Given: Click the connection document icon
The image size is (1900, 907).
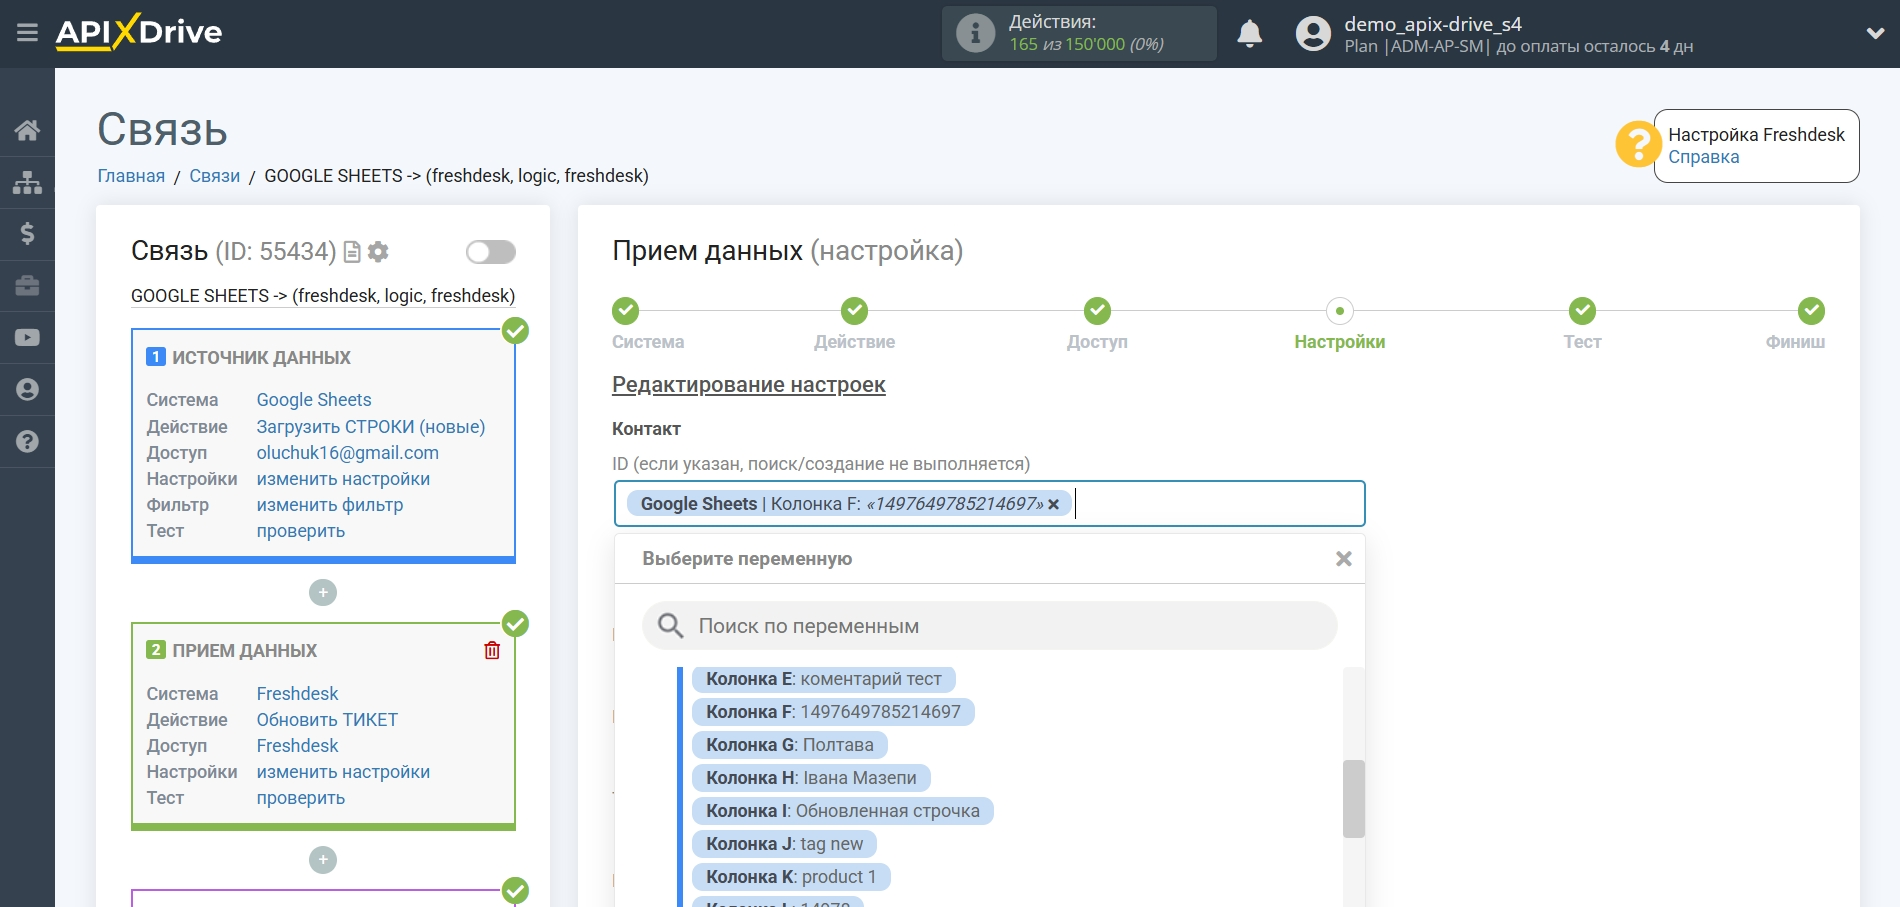Looking at the screenshot, I should tap(352, 252).
